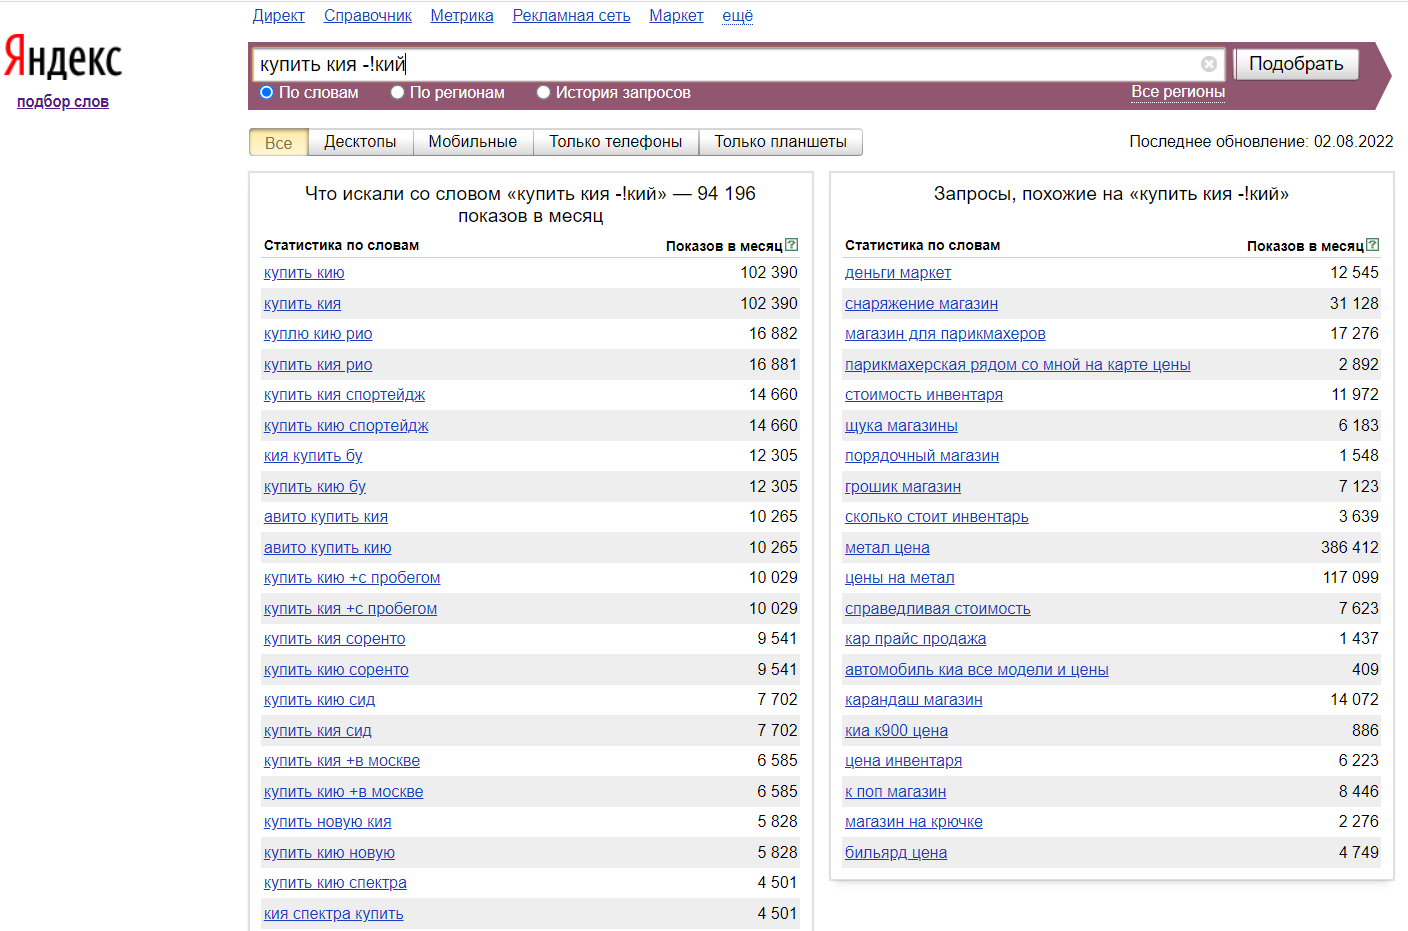The image size is (1408, 931).
Task: Clear the search field with X icon
Action: 1209,64
